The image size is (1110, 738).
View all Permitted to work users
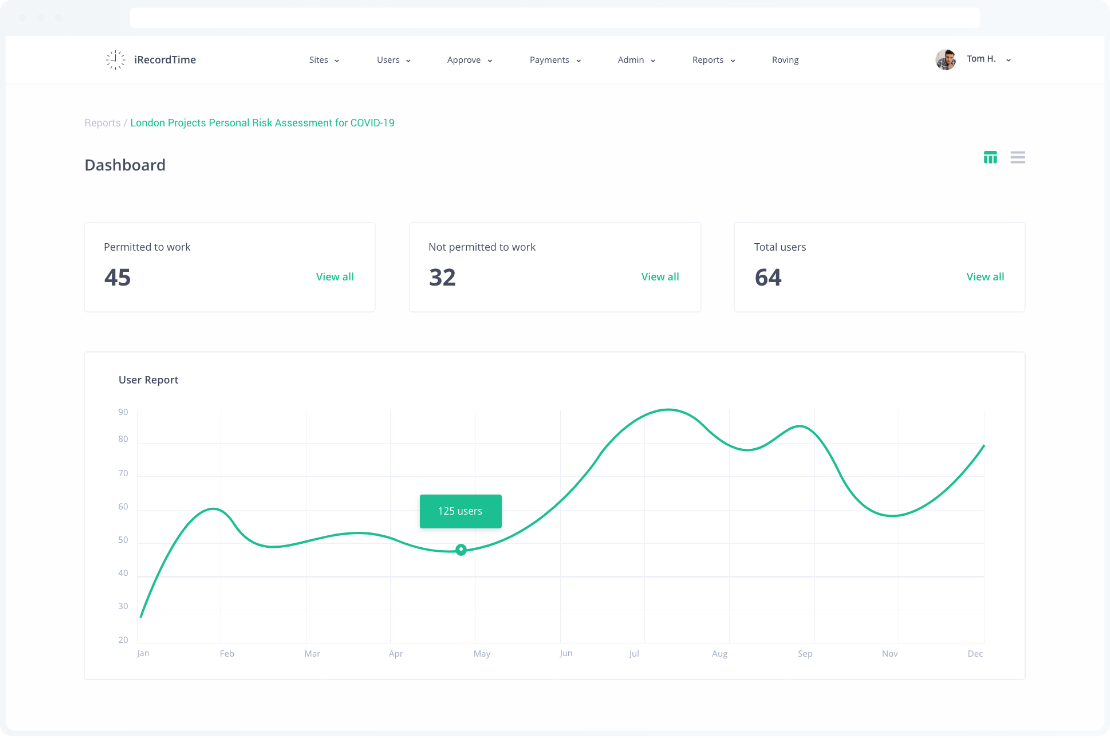click(x=335, y=277)
